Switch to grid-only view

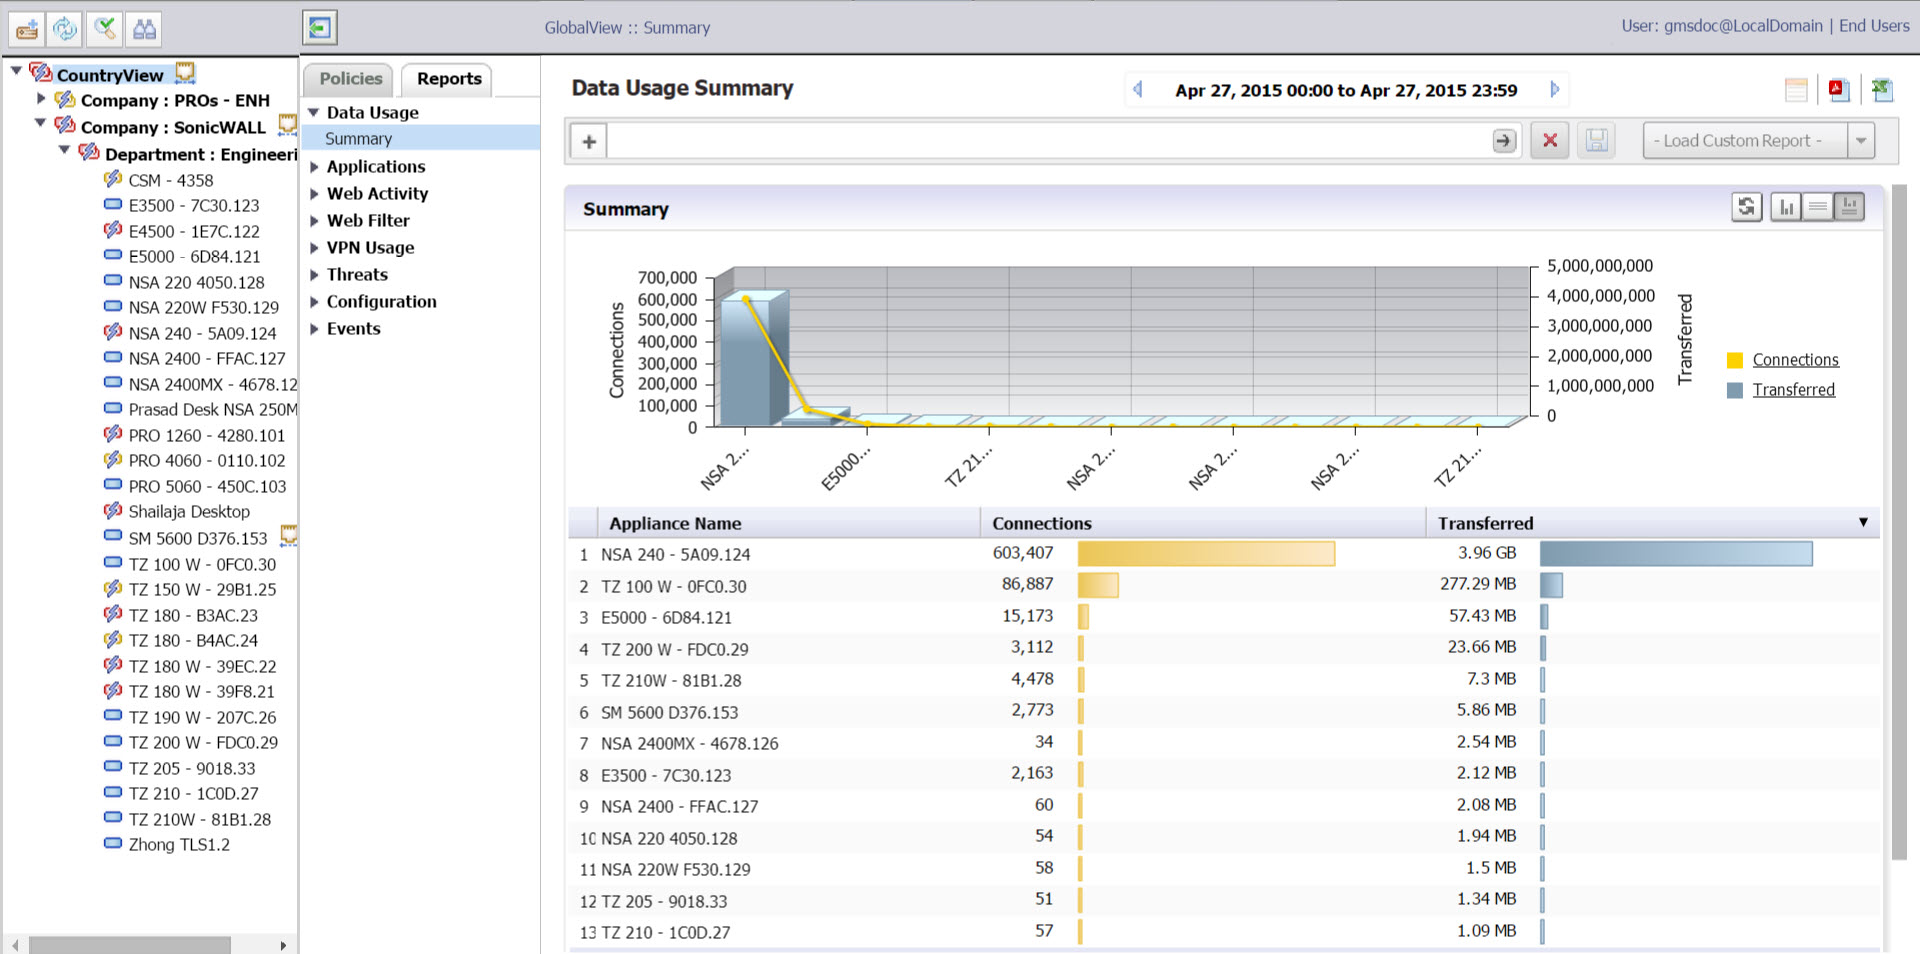(1818, 207)
